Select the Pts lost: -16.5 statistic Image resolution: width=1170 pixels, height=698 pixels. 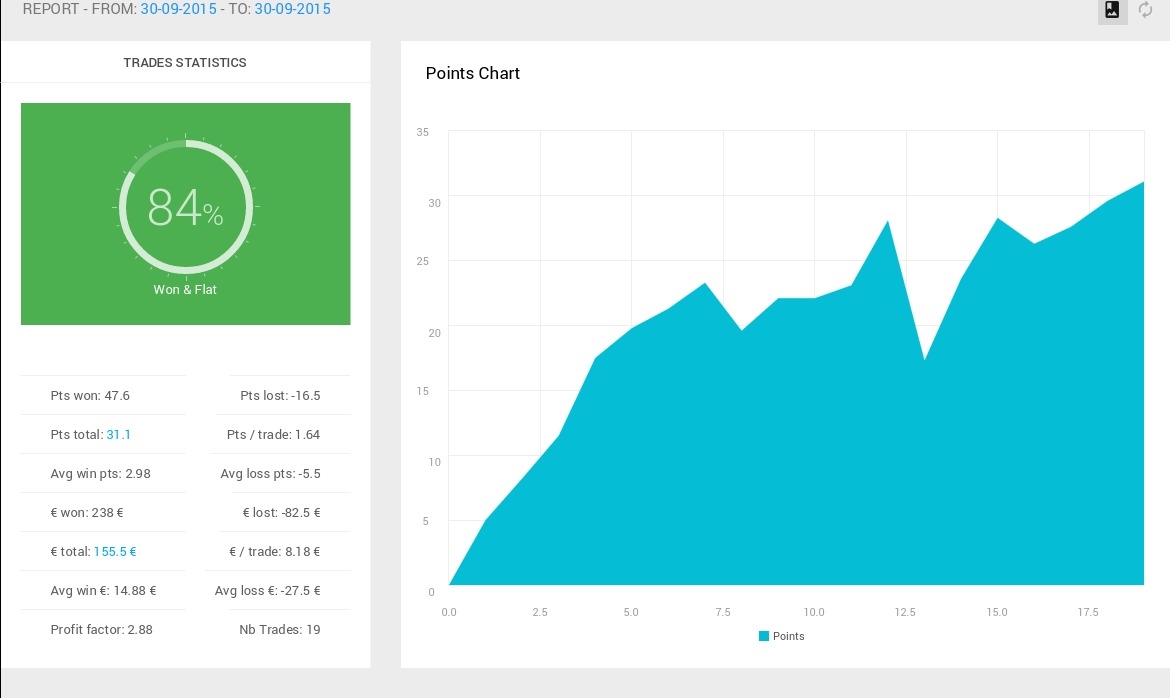(x=280, y=396)
